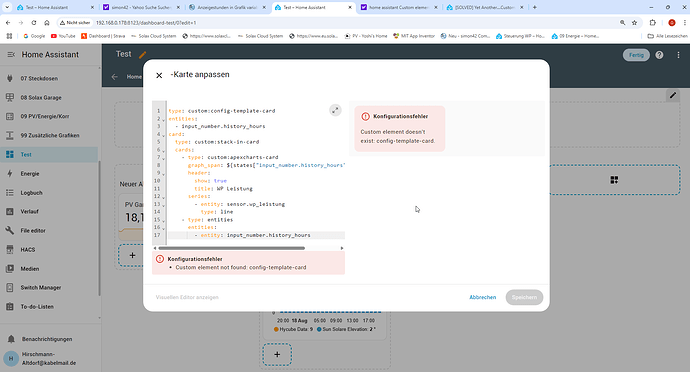
Task: Switch to the simon42 Yahoo Suche tab
Action: coord(141,7)
